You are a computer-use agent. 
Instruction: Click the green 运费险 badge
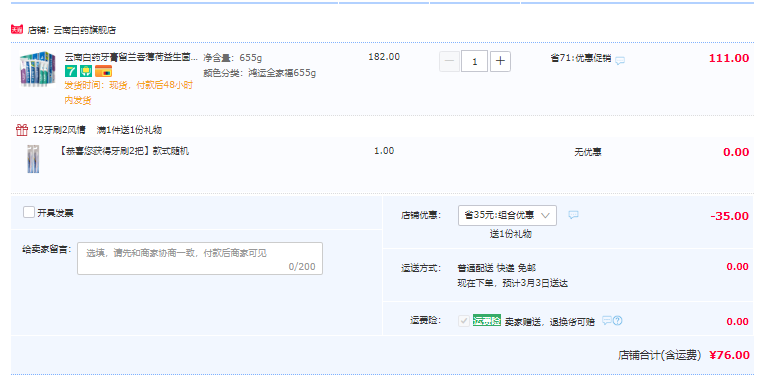(487, 321)
